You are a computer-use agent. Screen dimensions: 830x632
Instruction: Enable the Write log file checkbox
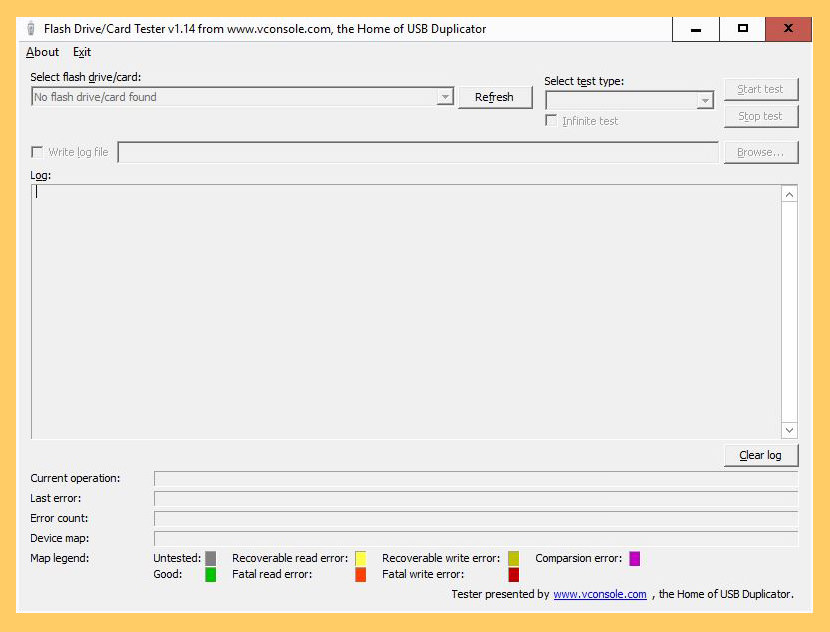(x=37, y=152)
